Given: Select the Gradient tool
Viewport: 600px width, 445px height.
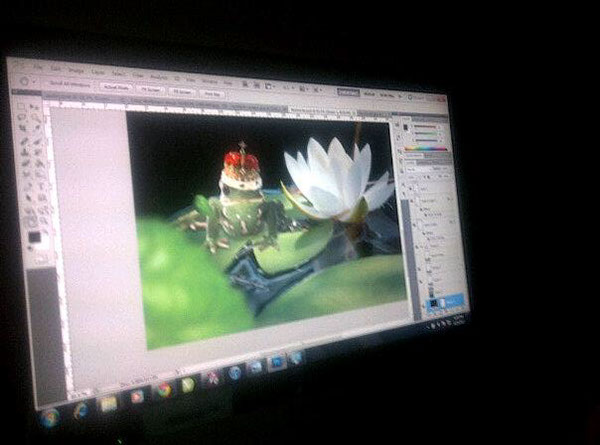Looking at the screenshot, I should click(40, 165).
